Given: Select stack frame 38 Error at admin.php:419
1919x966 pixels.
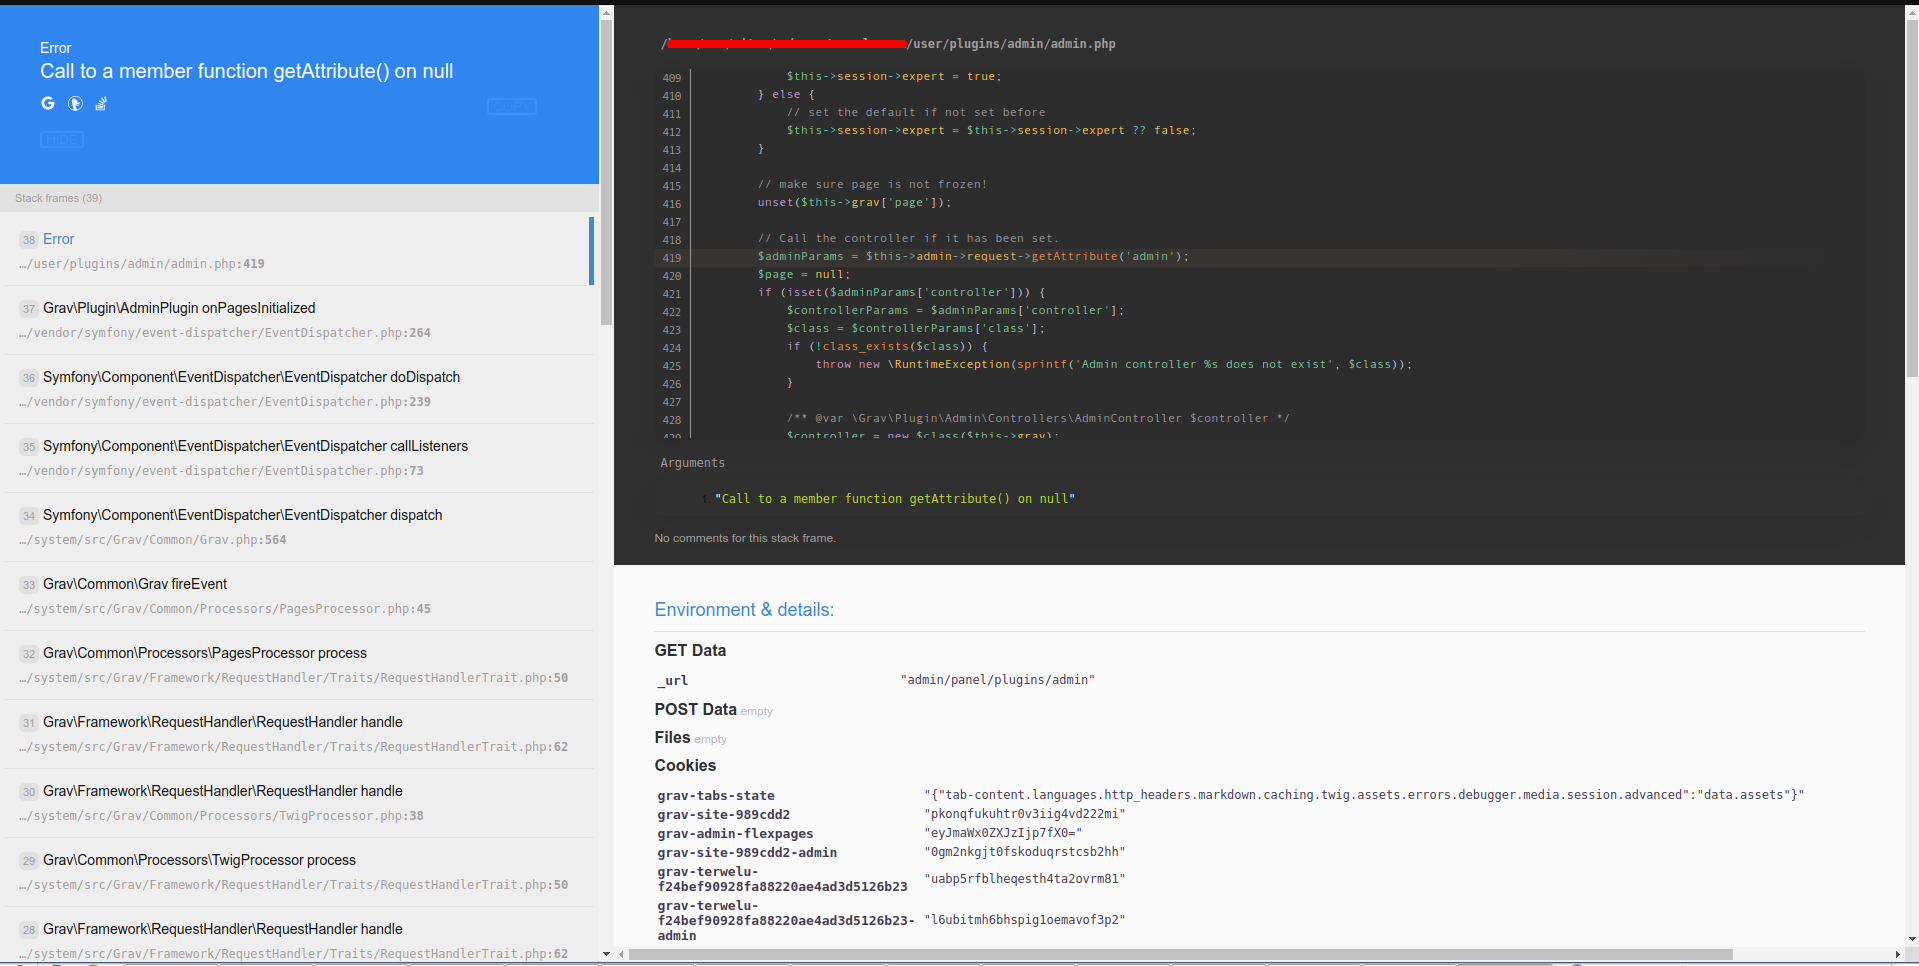Looking at the screenshot, I should pyautogui.click(x=297, y=251).
